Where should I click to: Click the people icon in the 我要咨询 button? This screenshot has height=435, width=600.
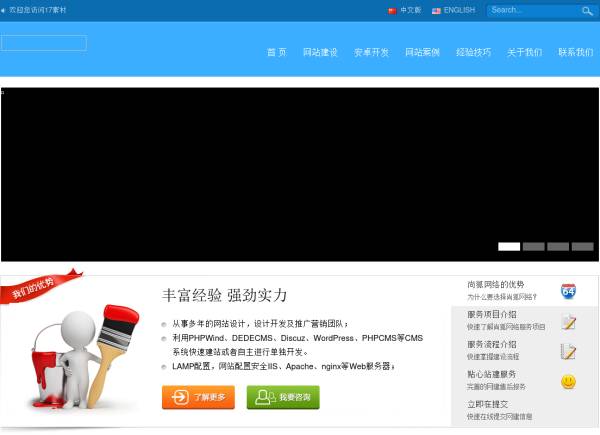coord(265,397)
